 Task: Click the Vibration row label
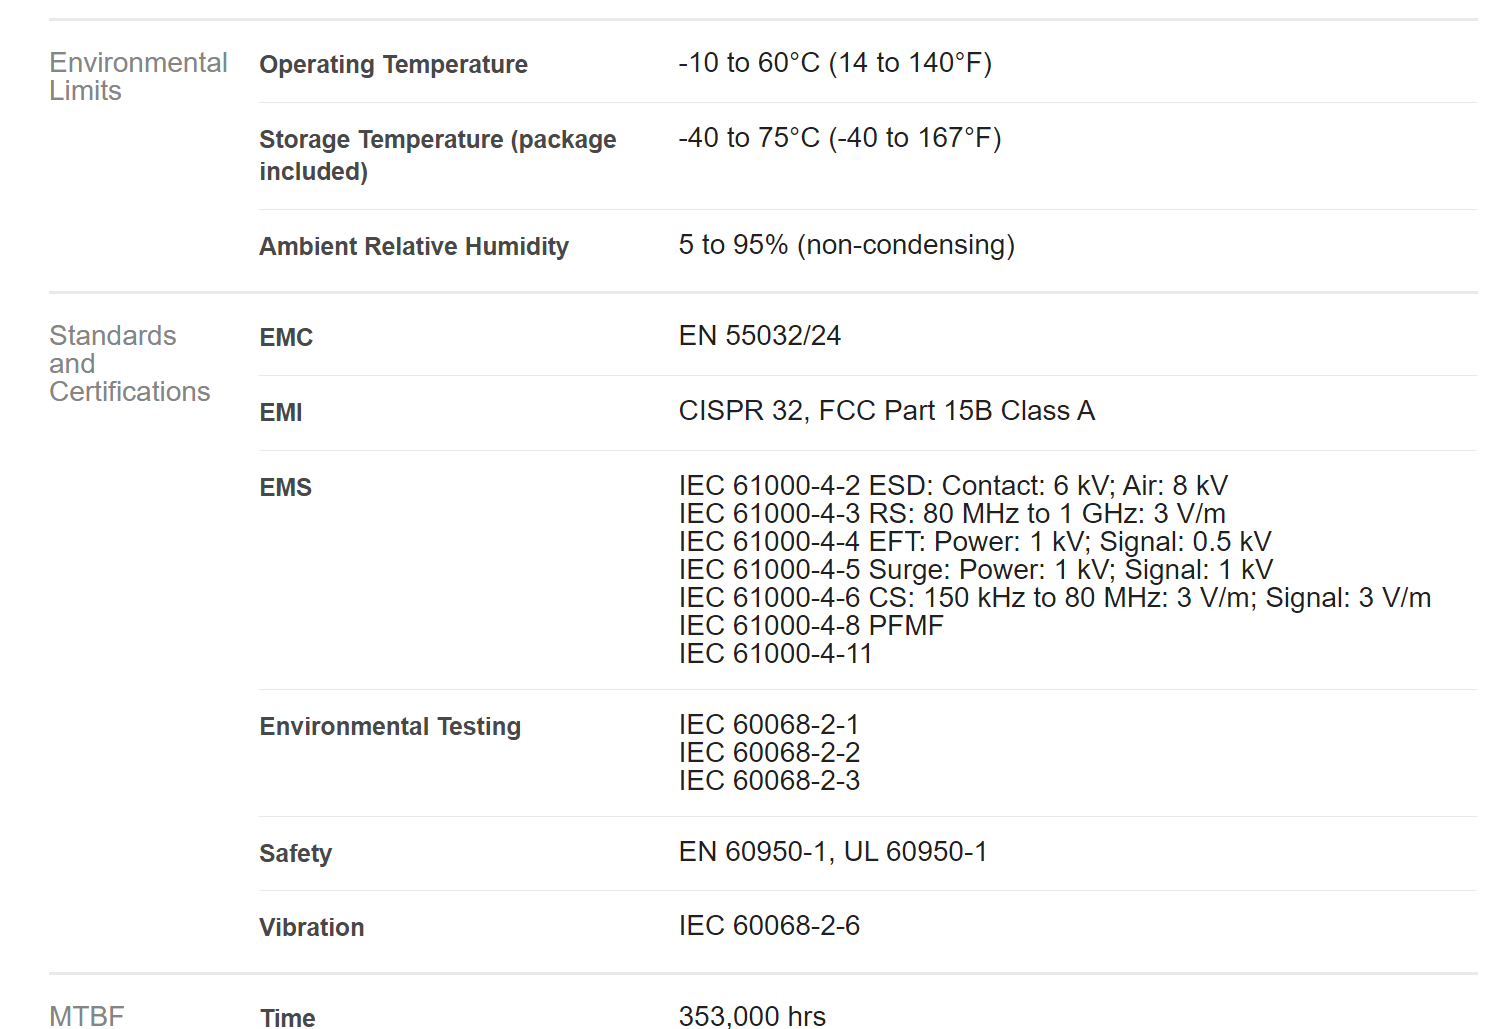[x=311, y=928]
